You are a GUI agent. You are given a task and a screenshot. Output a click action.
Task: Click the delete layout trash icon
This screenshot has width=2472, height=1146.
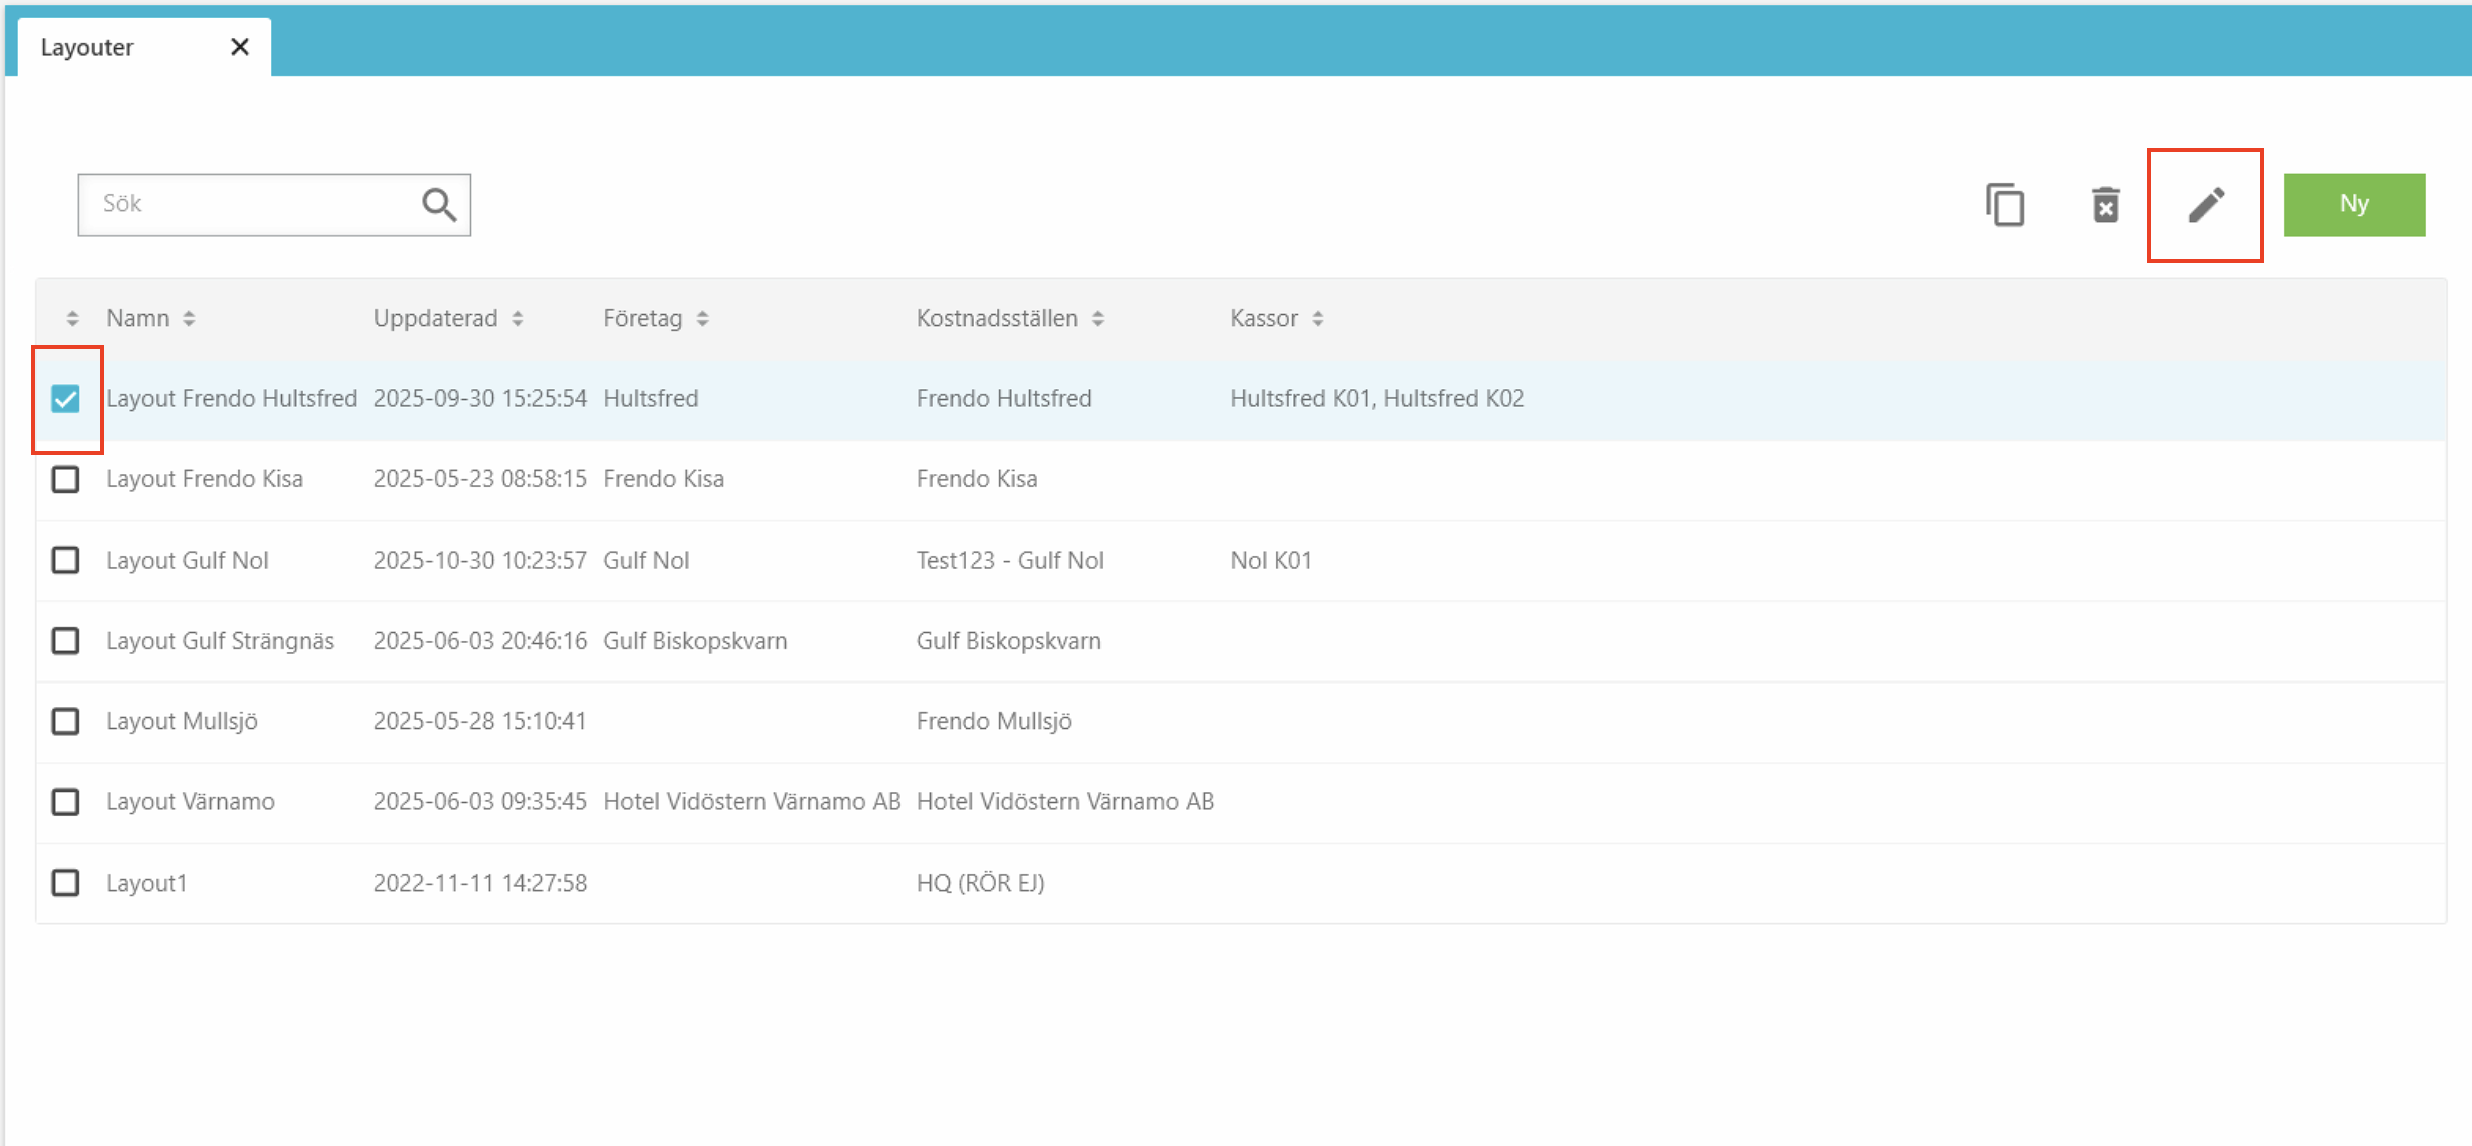(2106, 205)
